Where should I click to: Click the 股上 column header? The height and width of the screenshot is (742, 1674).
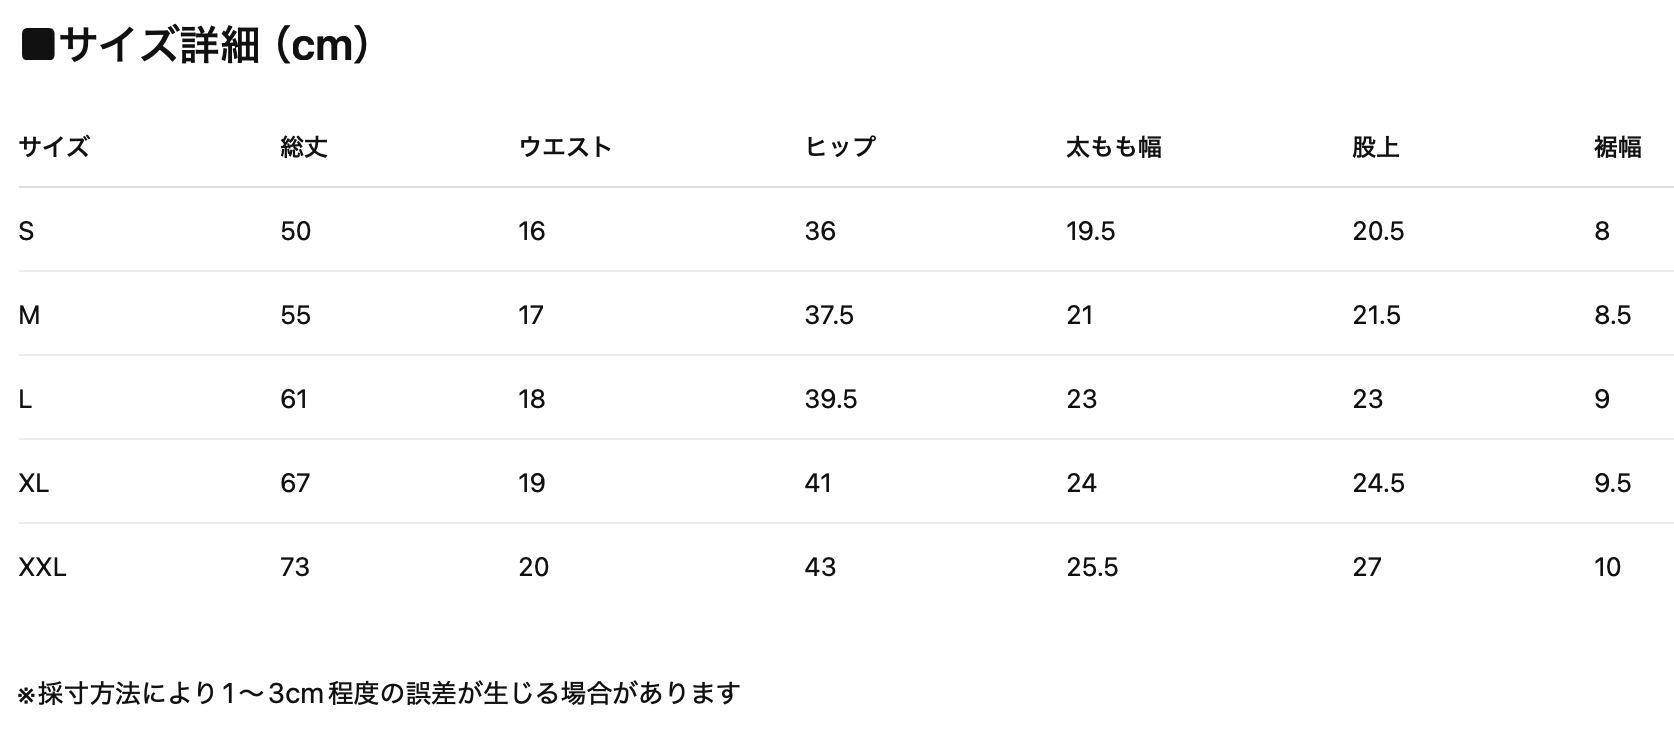pos(1375,147)
